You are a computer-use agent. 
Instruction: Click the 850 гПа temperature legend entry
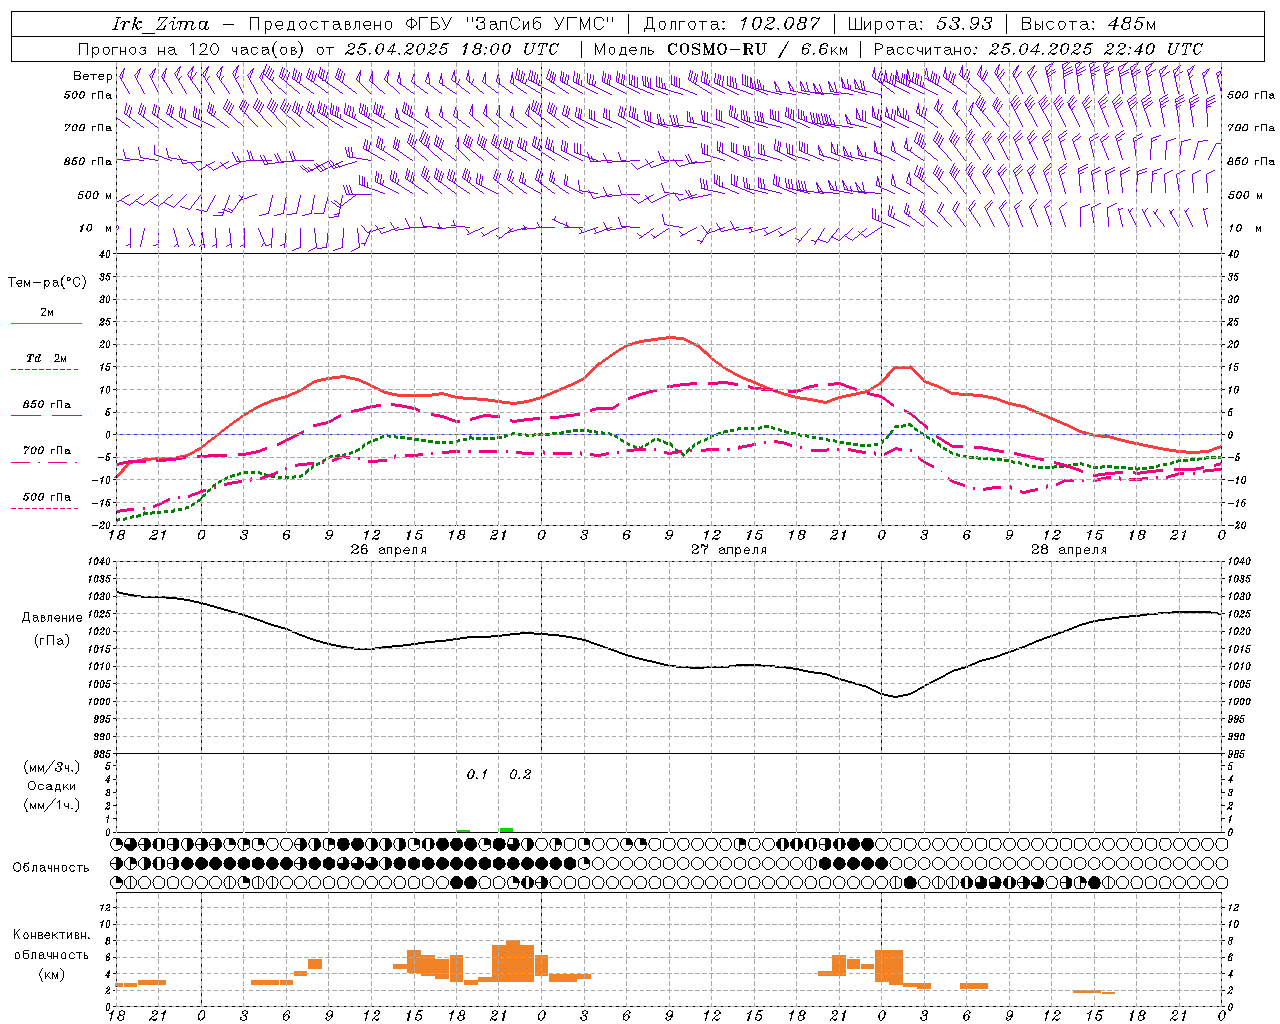pos(47,405)
